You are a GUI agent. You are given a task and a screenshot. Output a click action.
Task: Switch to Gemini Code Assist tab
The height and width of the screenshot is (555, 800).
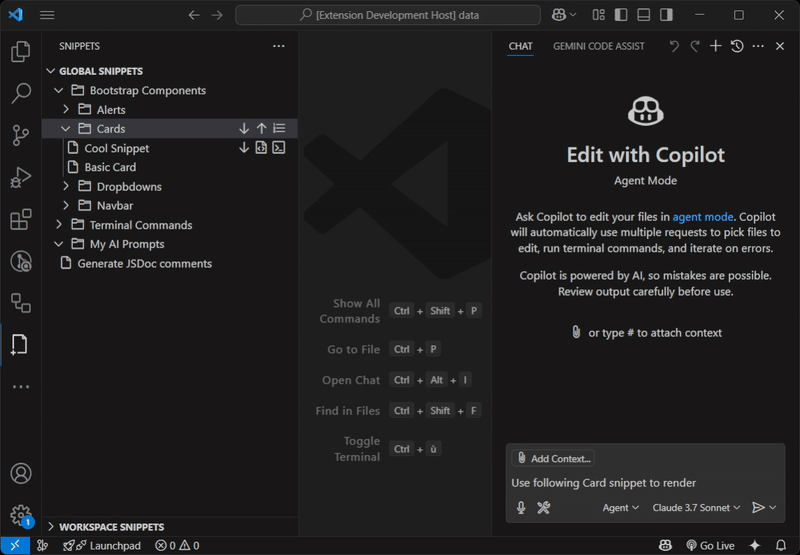(598, 46)
